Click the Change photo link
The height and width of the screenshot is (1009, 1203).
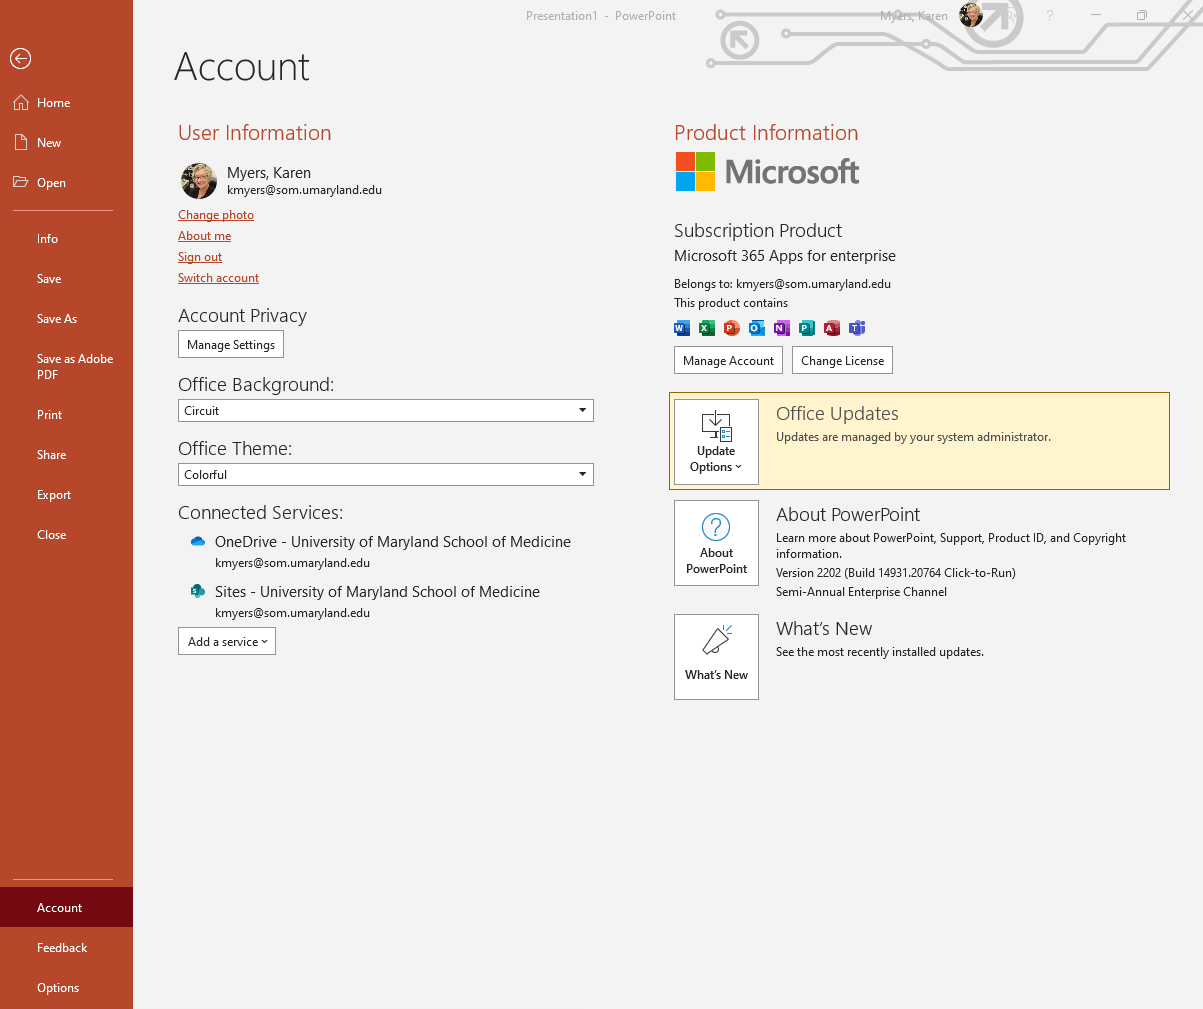point(216,215)
